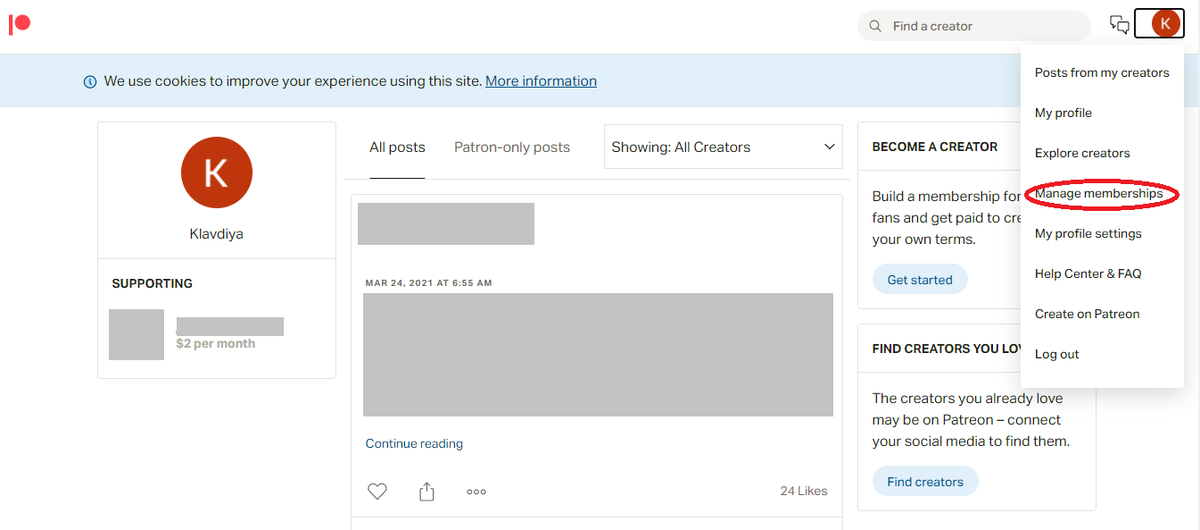The height and width of the screenshot is (530, 1200).
Task: Select Posts from my creators menu item
Action: coord(1102,73)
